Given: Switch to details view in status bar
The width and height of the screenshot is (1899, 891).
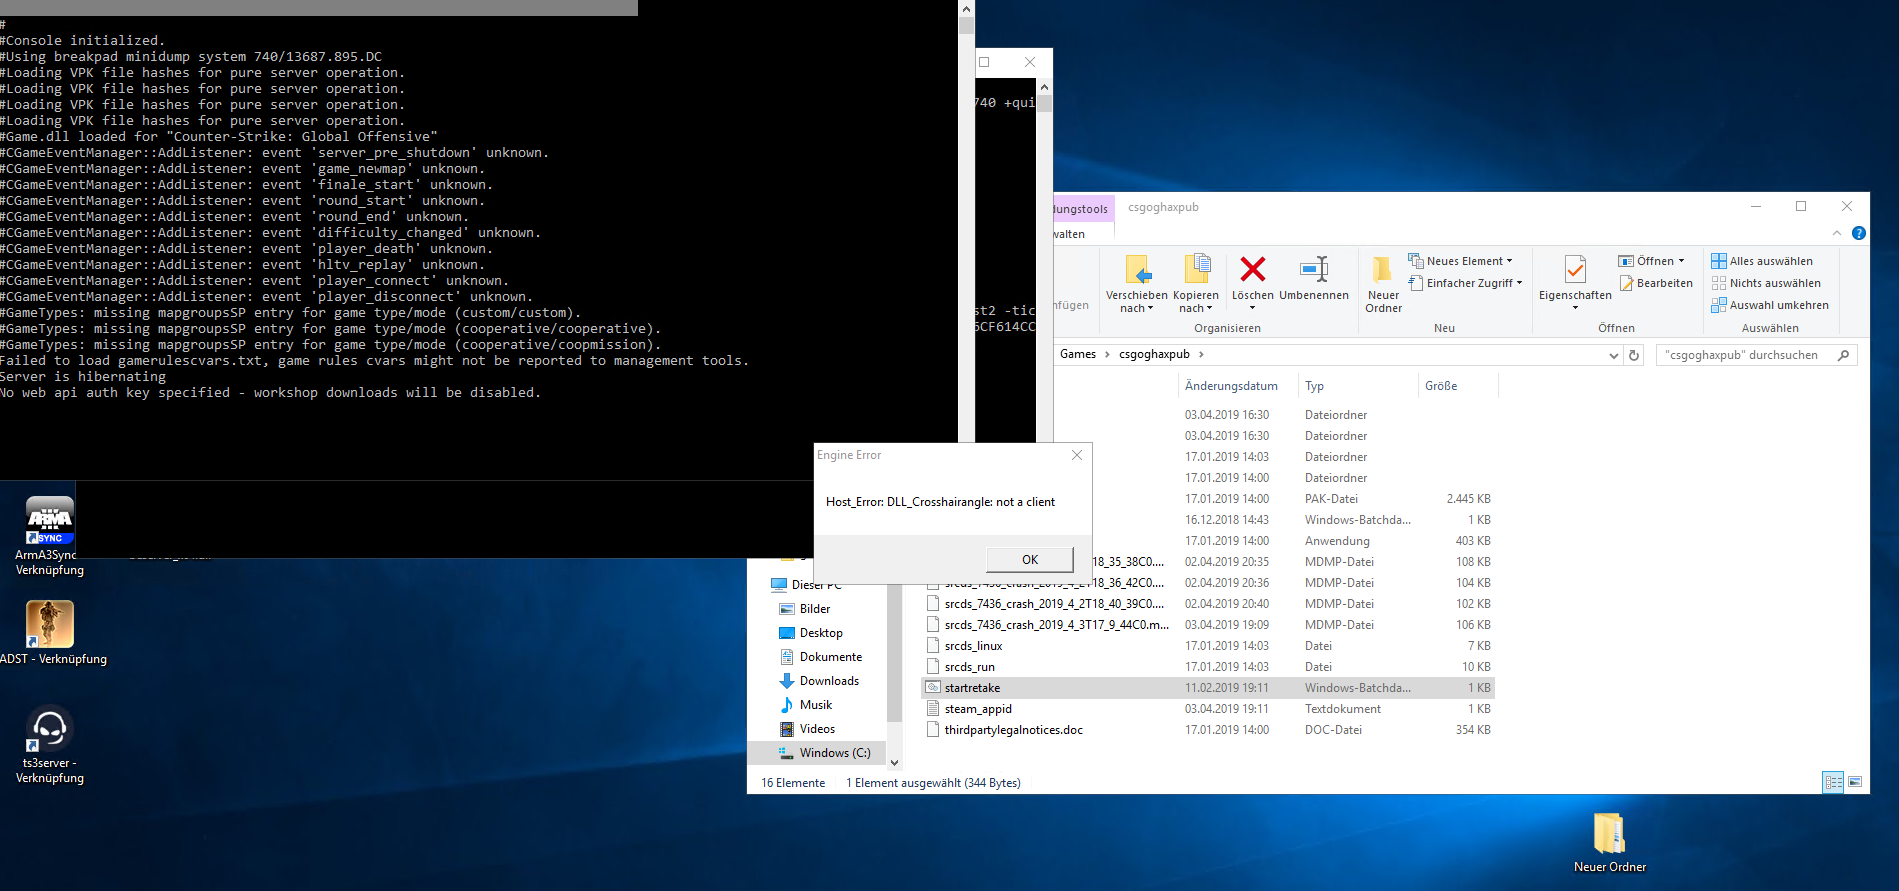Looking at the screenshot, I should click(1833, 782).
